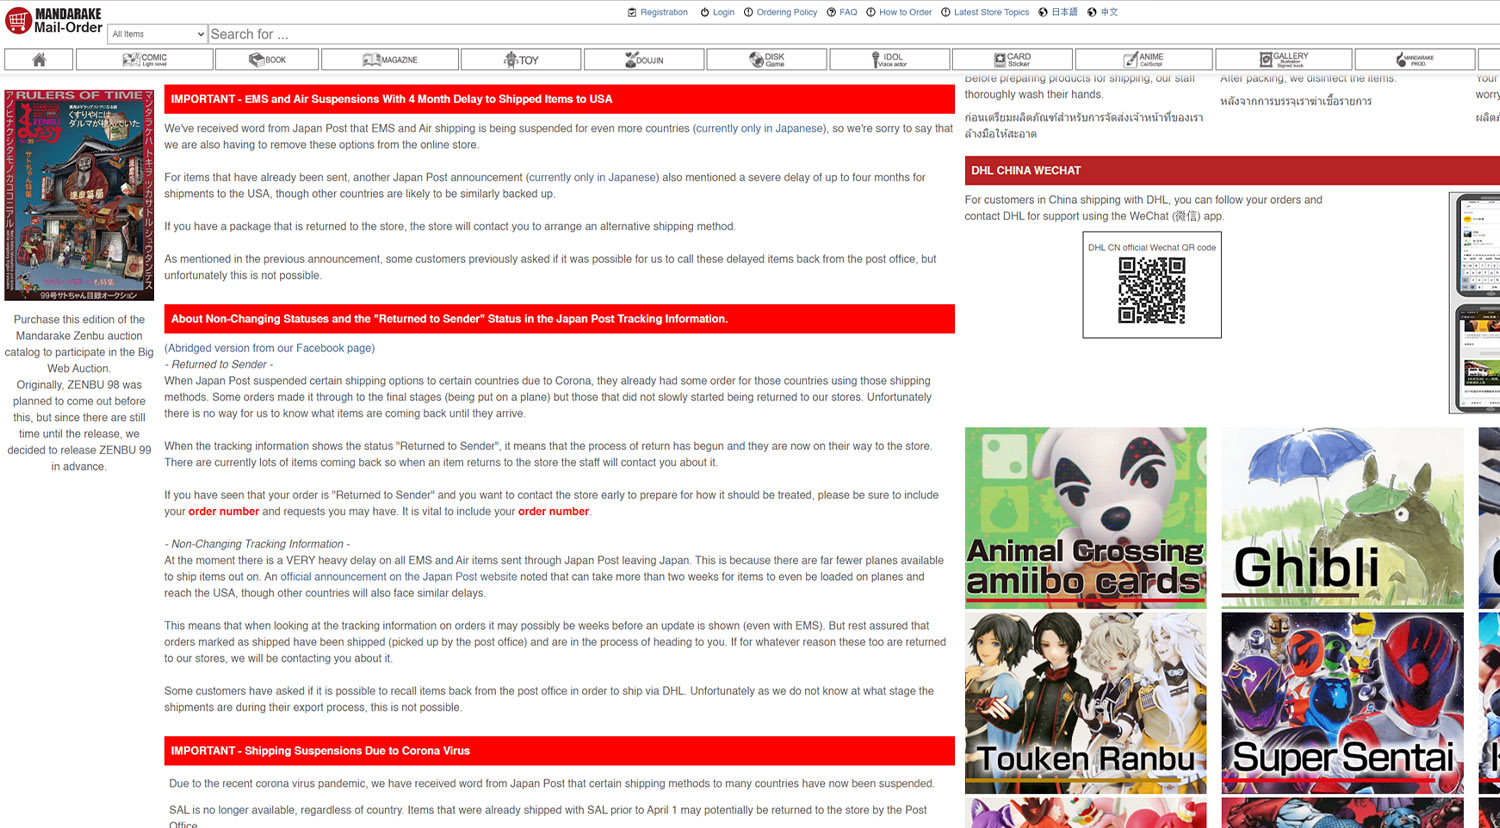Image resolution: width=1500 pixels, height=828 pixels.
Task: Click the How to Order icon
Action: [871, 12]
